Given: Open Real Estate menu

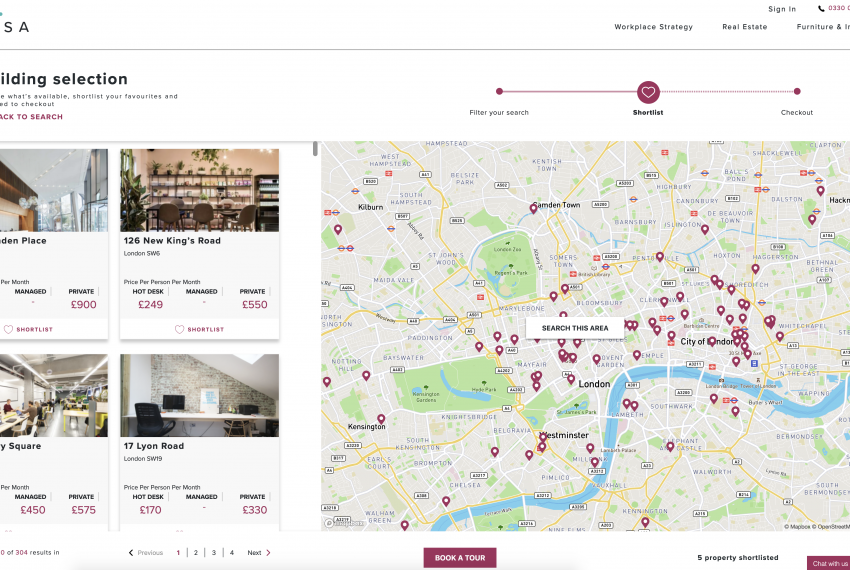Looking at the screenshot, I should 744,27.
